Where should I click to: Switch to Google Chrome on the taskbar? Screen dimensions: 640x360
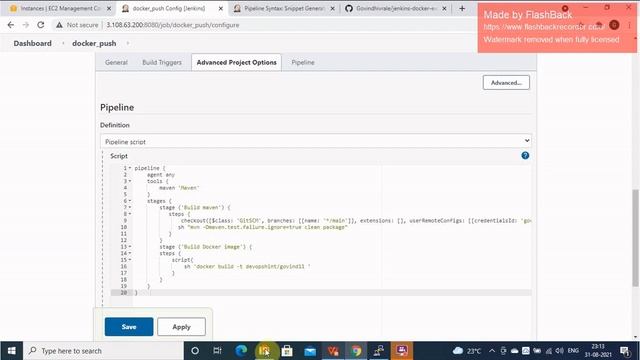click(x=356, y=351)
